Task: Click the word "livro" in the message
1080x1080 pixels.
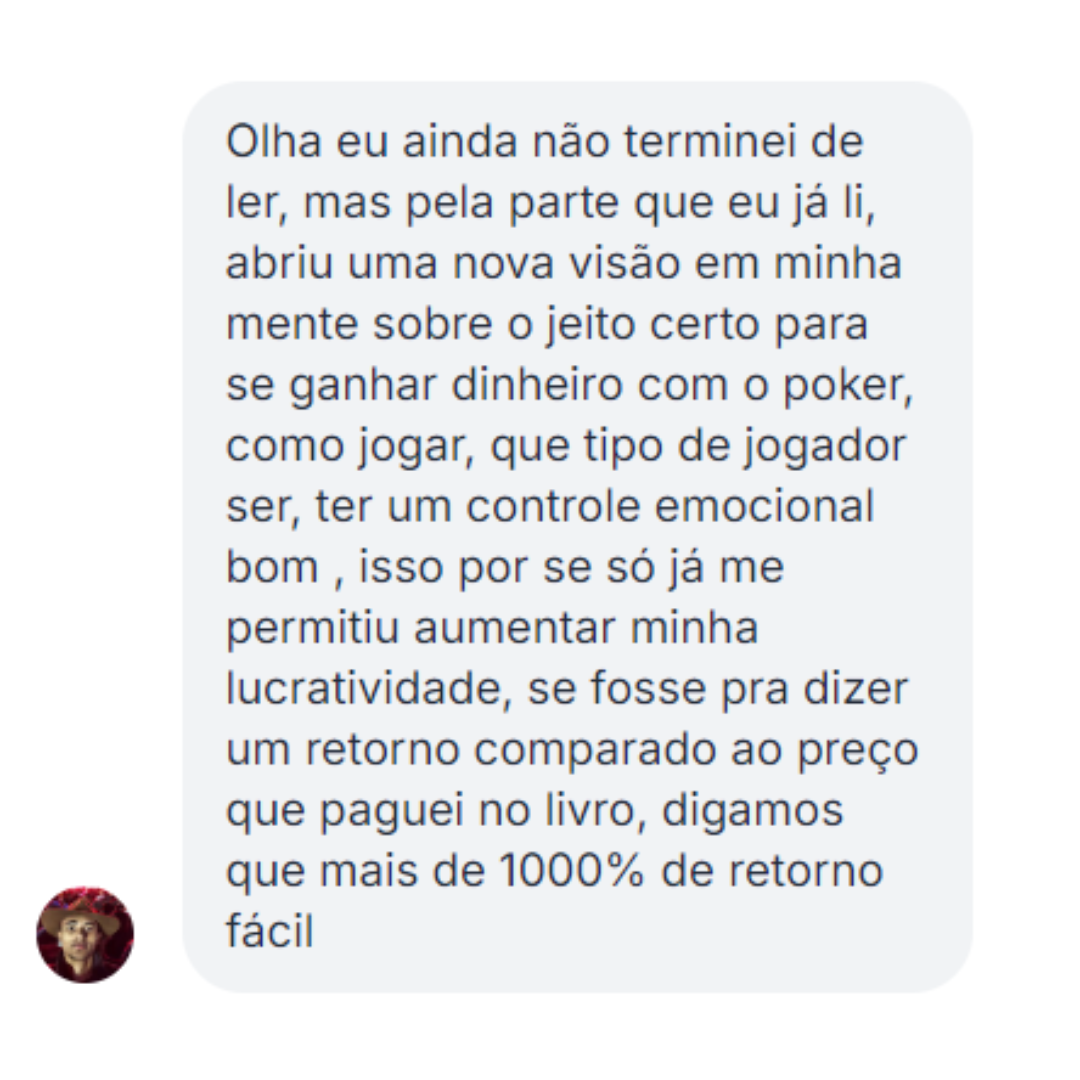Action: pyautogui.click(x=590, y=811)
